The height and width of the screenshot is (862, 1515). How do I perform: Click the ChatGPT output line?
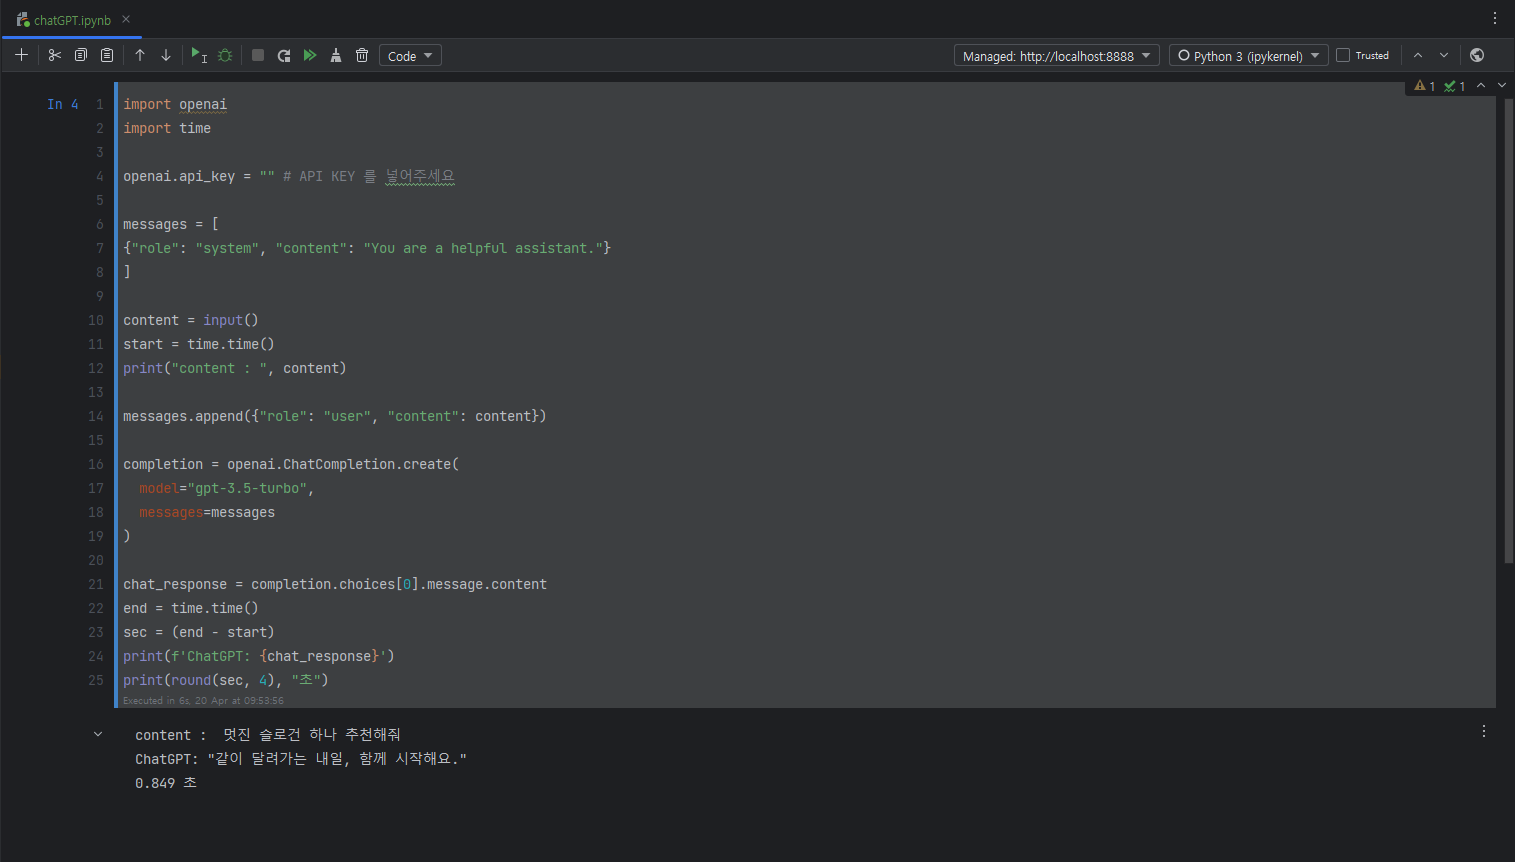[301, 759]
